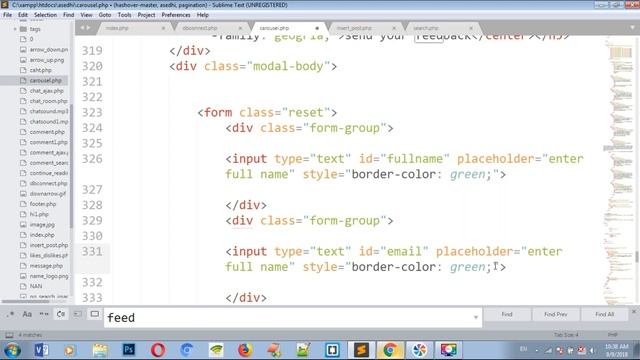Toggle case sensitive Aa option
The height and width of the screenshot is (360, 640).
(27, 314)
